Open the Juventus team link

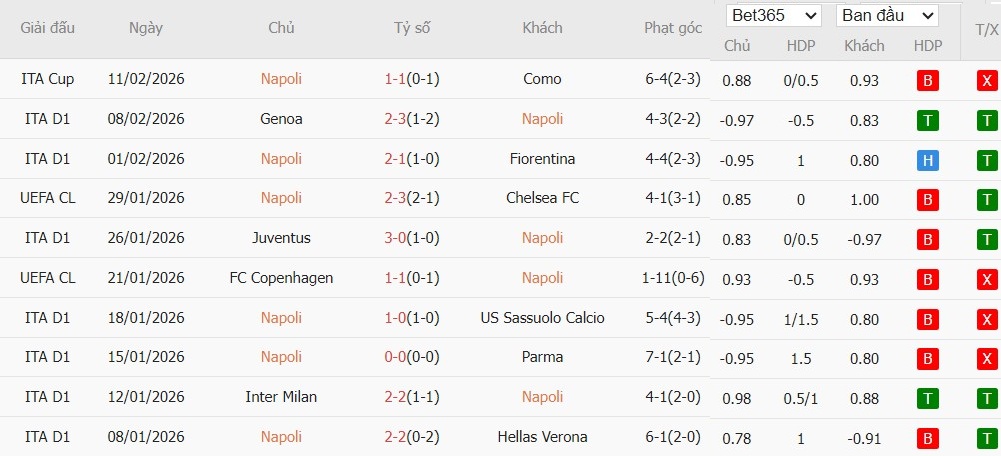[281, 238]
